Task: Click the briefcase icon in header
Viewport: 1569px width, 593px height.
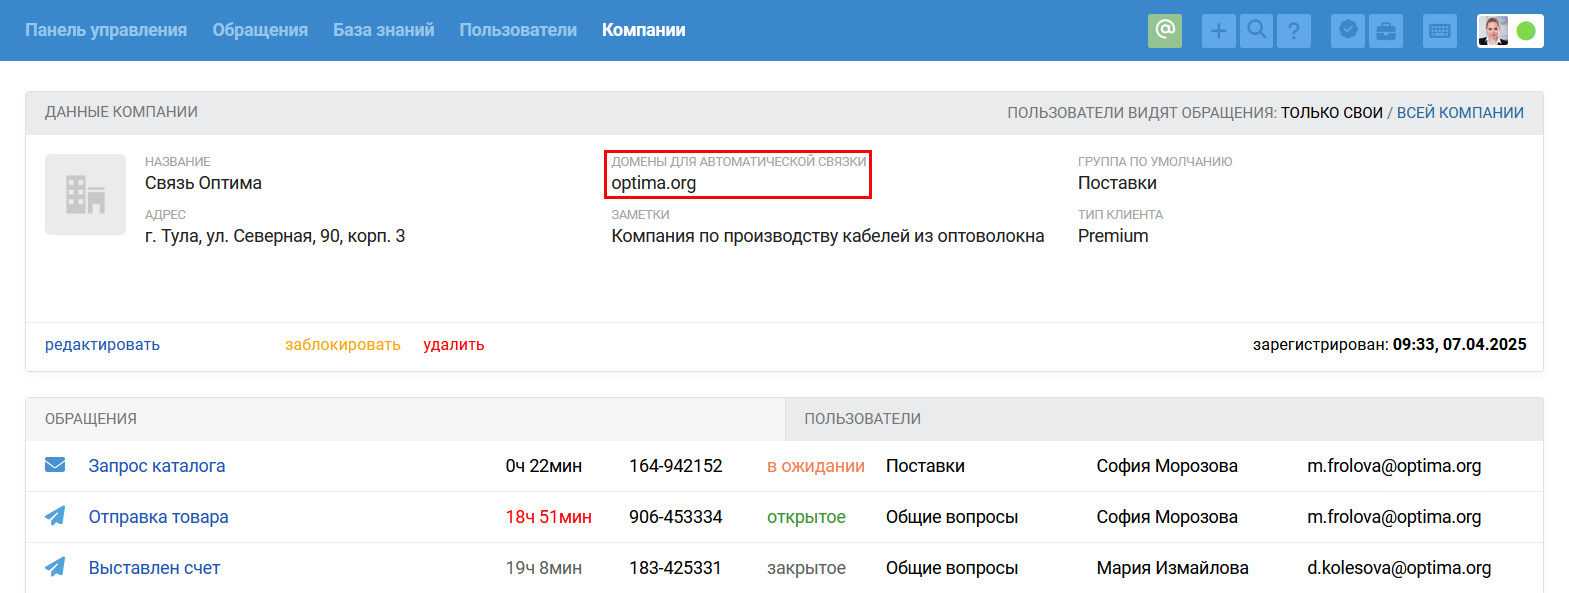Action: click(x=1386, y=31)
